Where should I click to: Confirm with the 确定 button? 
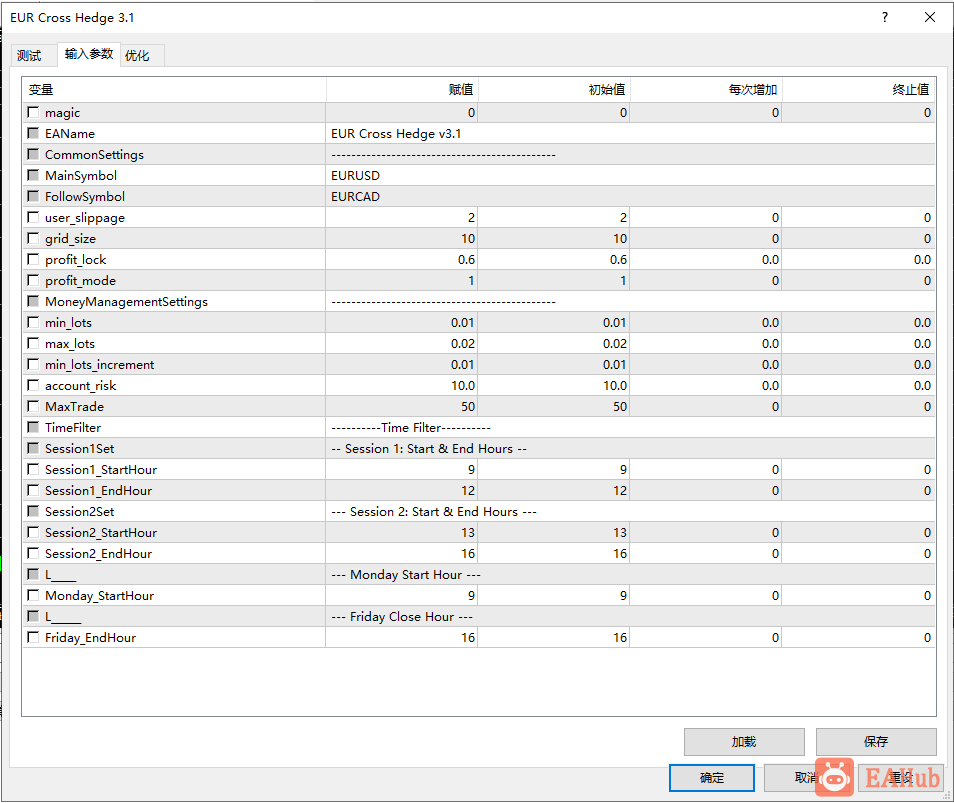pos(712,777)
